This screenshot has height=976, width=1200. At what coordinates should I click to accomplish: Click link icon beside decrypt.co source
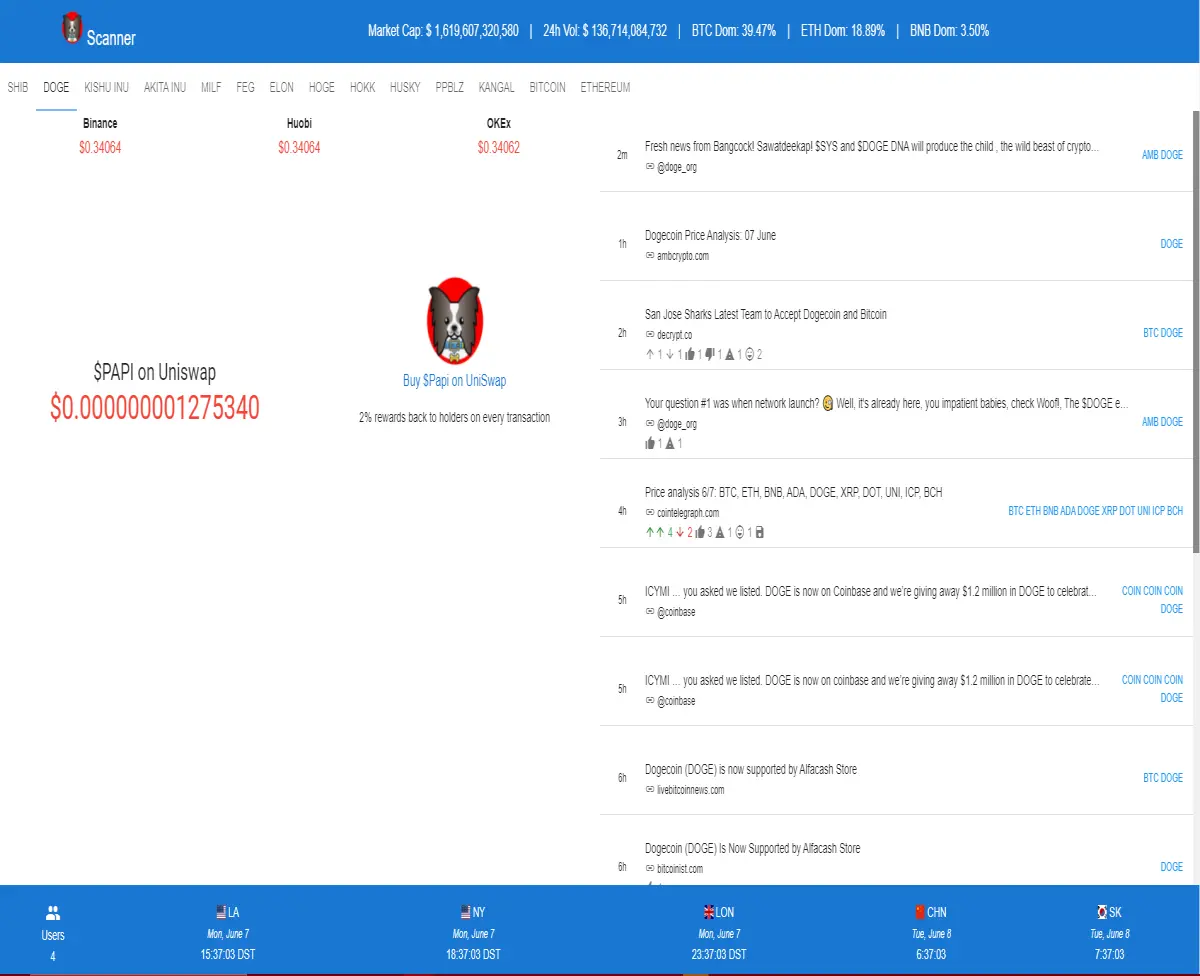coord(650,335)
